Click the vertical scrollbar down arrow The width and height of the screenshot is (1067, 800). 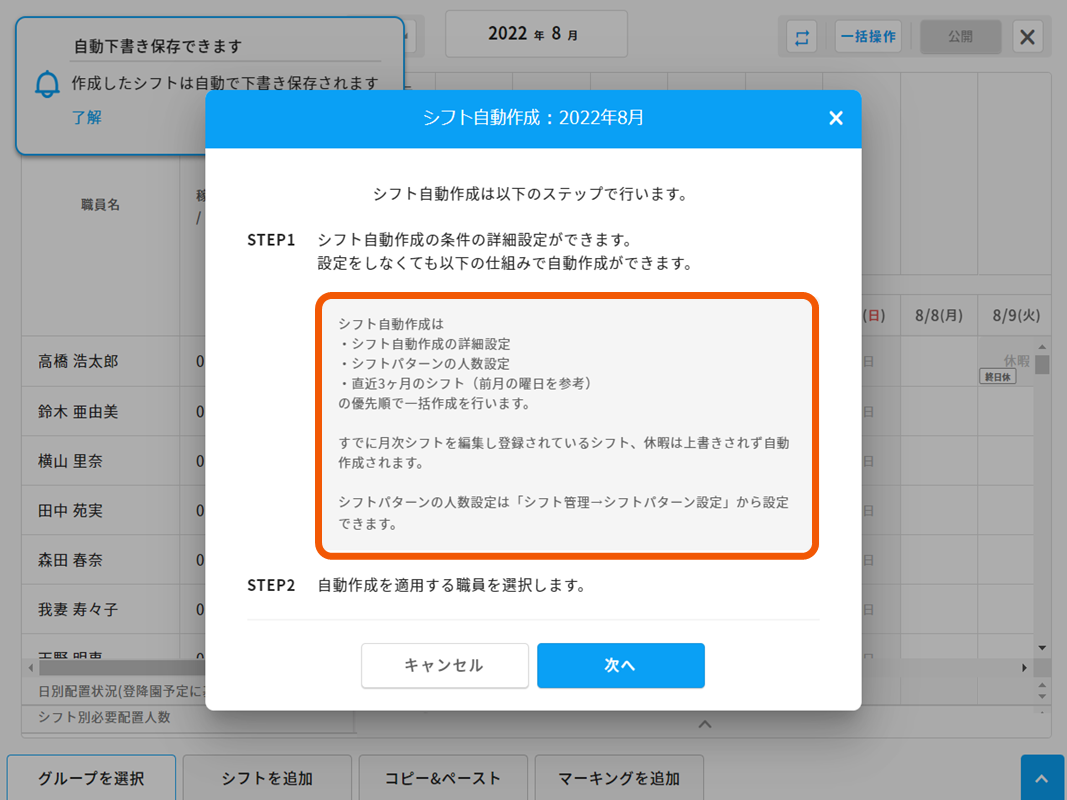click(1042, 648)
